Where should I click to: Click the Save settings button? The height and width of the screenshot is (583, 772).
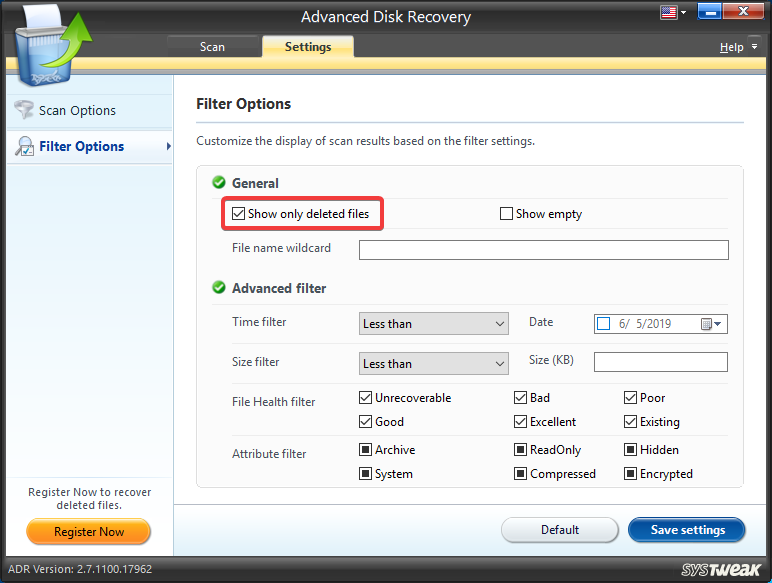tap(687, 530)
